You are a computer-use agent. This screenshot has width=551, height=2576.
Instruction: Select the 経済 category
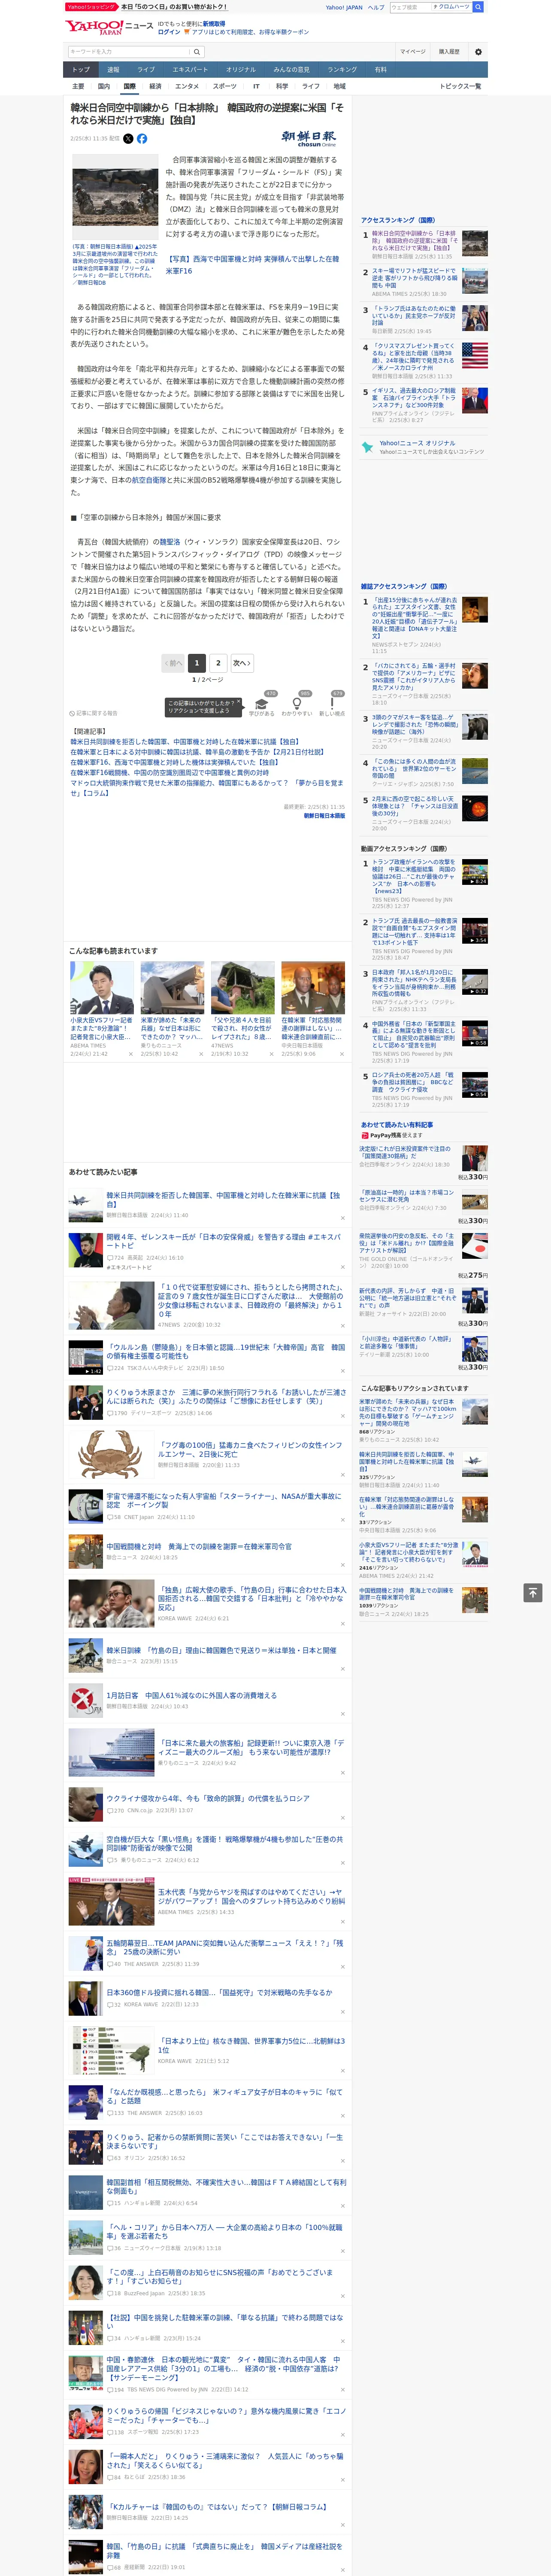click(155, 86)
